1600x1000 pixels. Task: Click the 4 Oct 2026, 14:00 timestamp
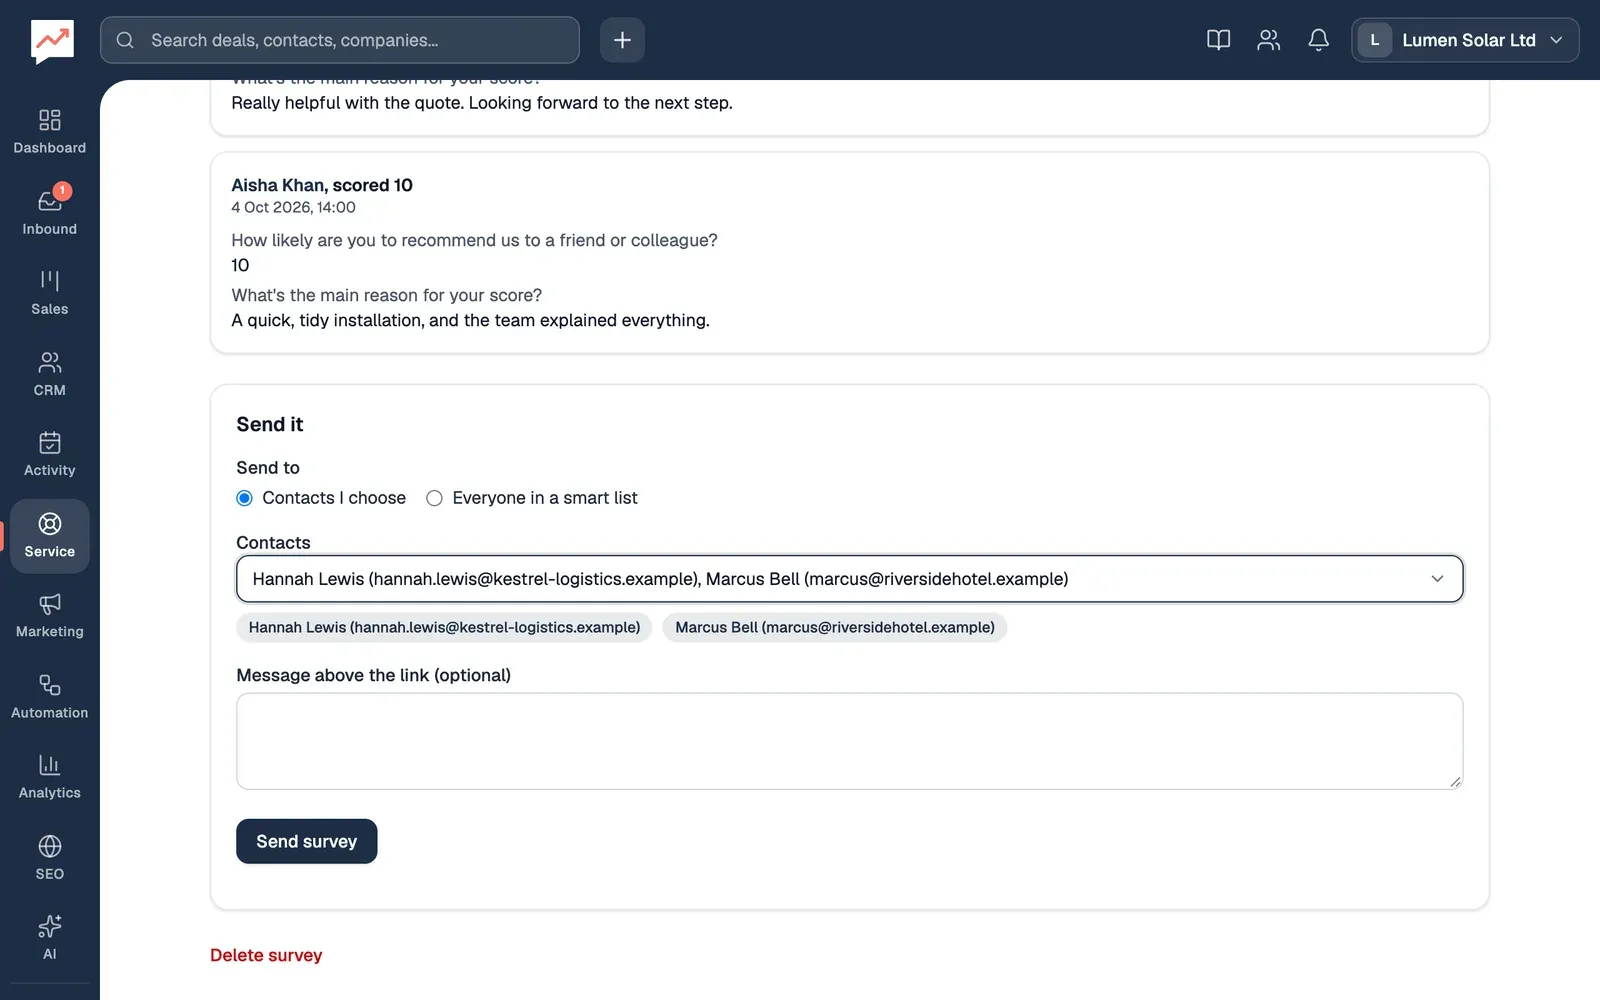[293, 207]
